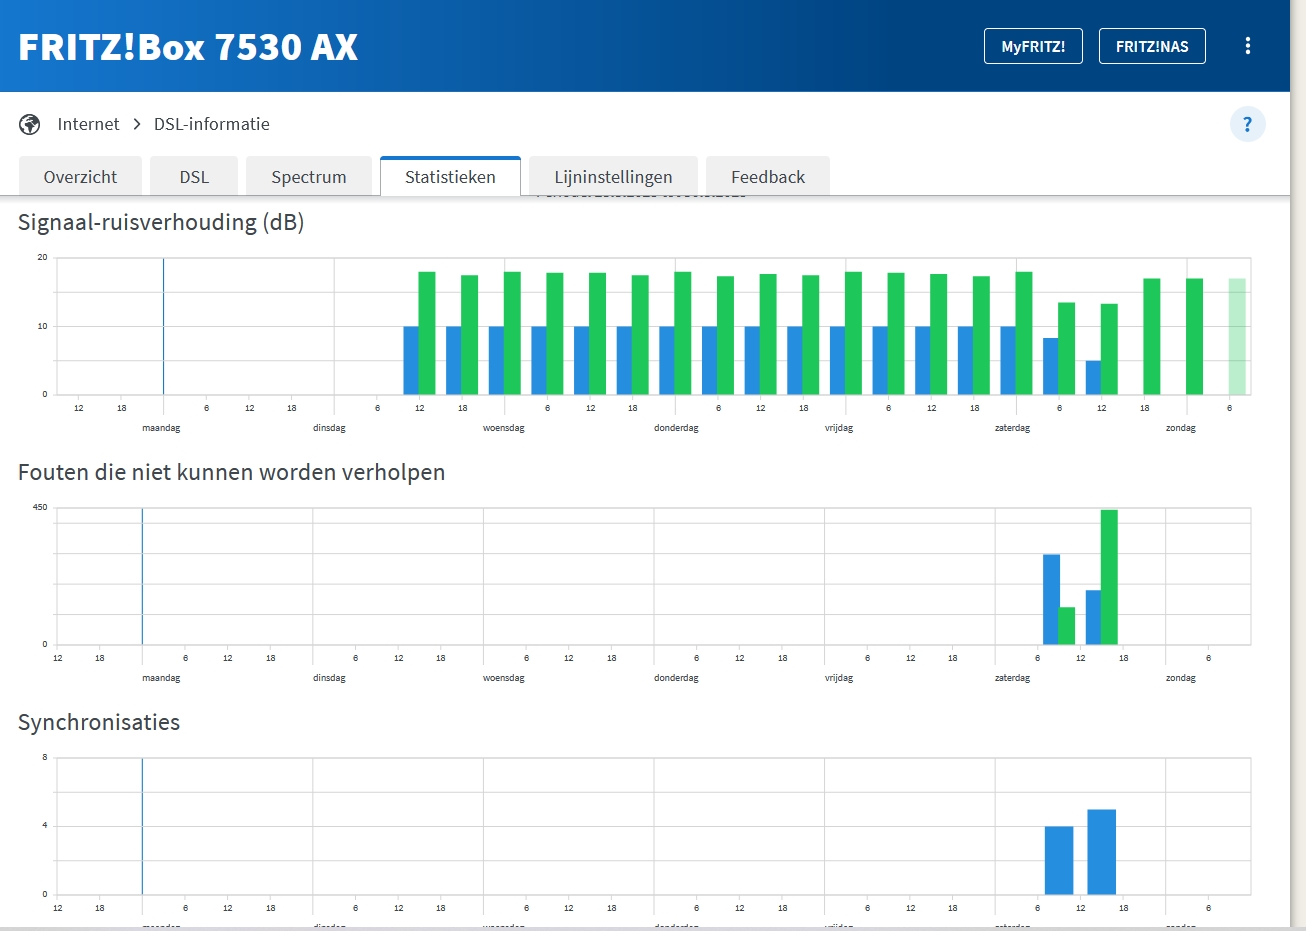Click the FRITZ!Box 7530 AX title
This screenshot has width=1306, height=931.
click(188, 47)
